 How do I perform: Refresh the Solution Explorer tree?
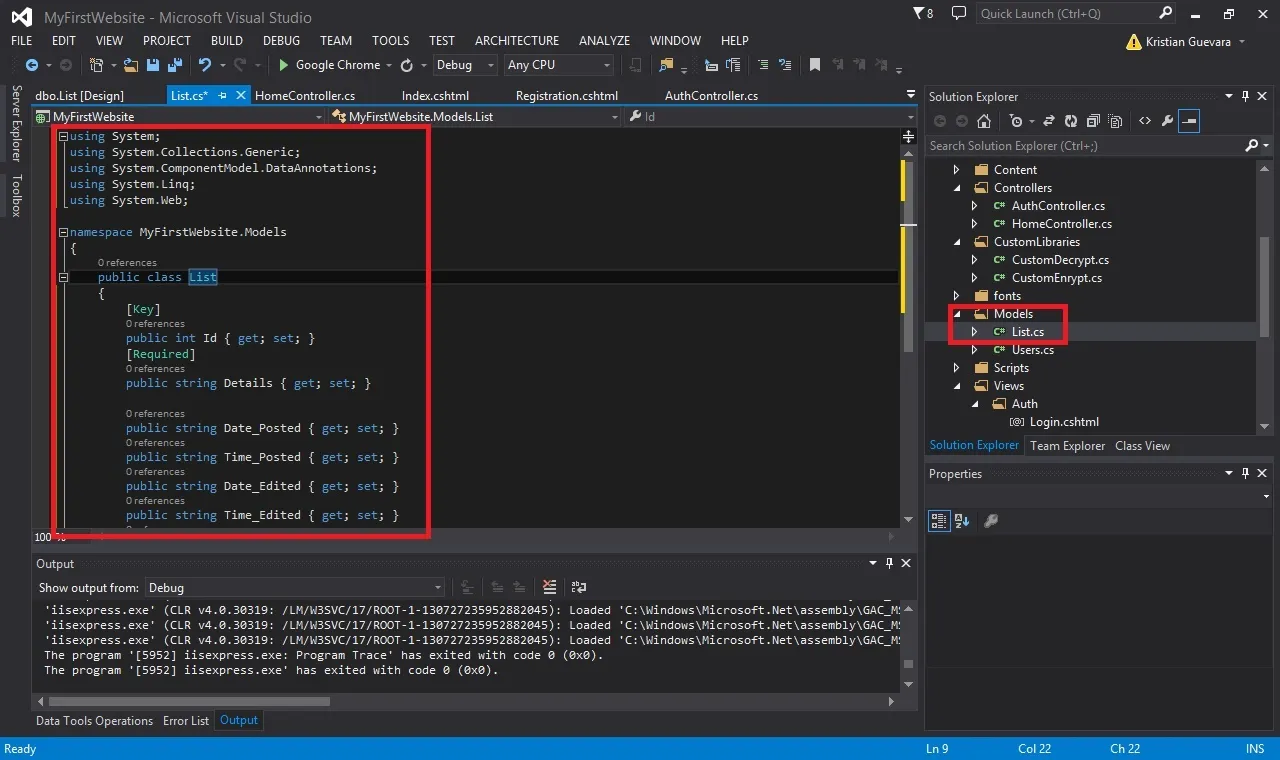click(x=1071, y=121)
